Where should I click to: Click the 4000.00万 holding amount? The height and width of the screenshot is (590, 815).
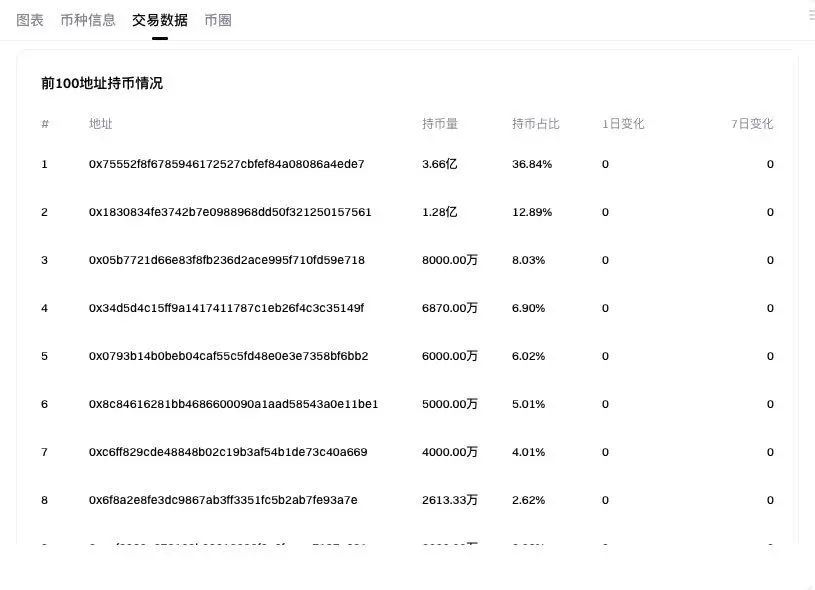pyautogui.click(x=450, y=452)
